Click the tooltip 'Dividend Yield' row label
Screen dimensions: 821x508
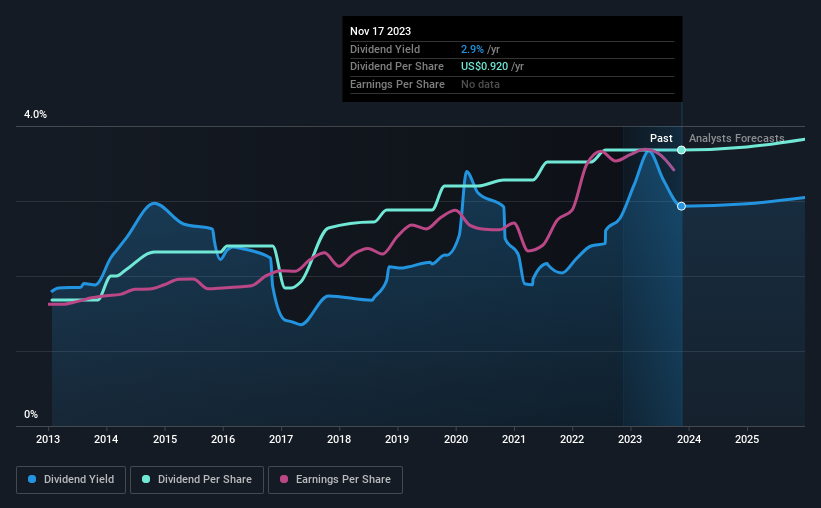(385, 49)
